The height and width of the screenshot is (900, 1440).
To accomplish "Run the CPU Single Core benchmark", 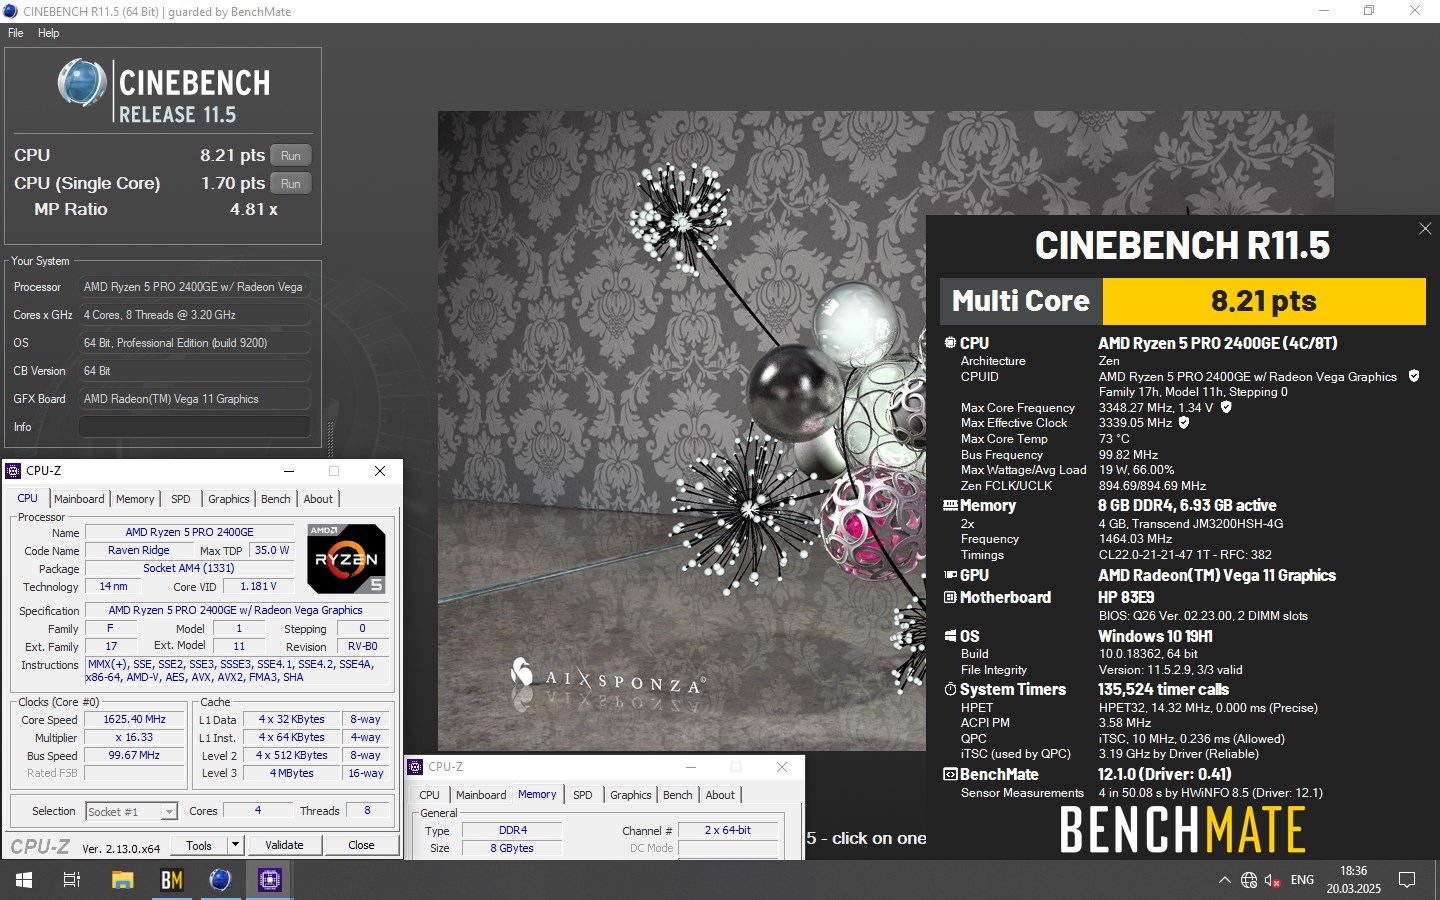I will click(x=291, y=183).
